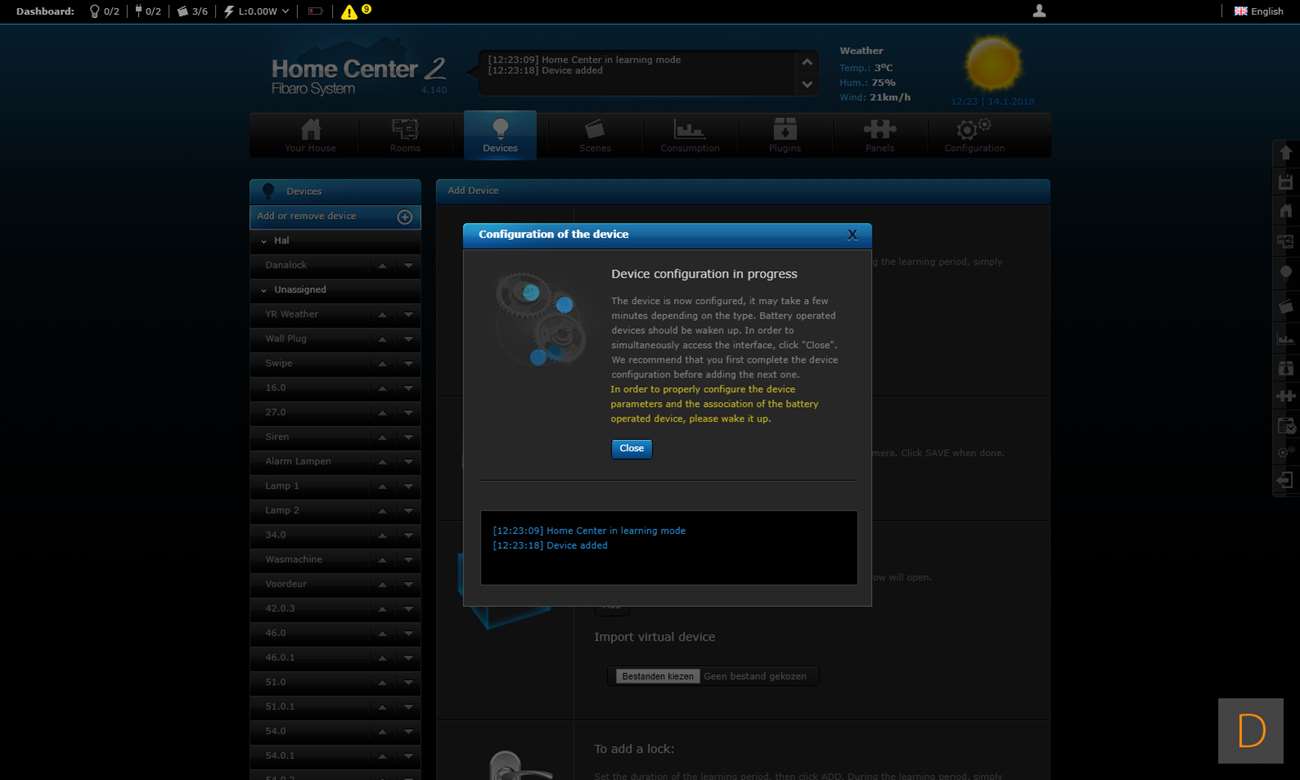
Task: Move Wall Plug up in list
Action: (382, 339)
